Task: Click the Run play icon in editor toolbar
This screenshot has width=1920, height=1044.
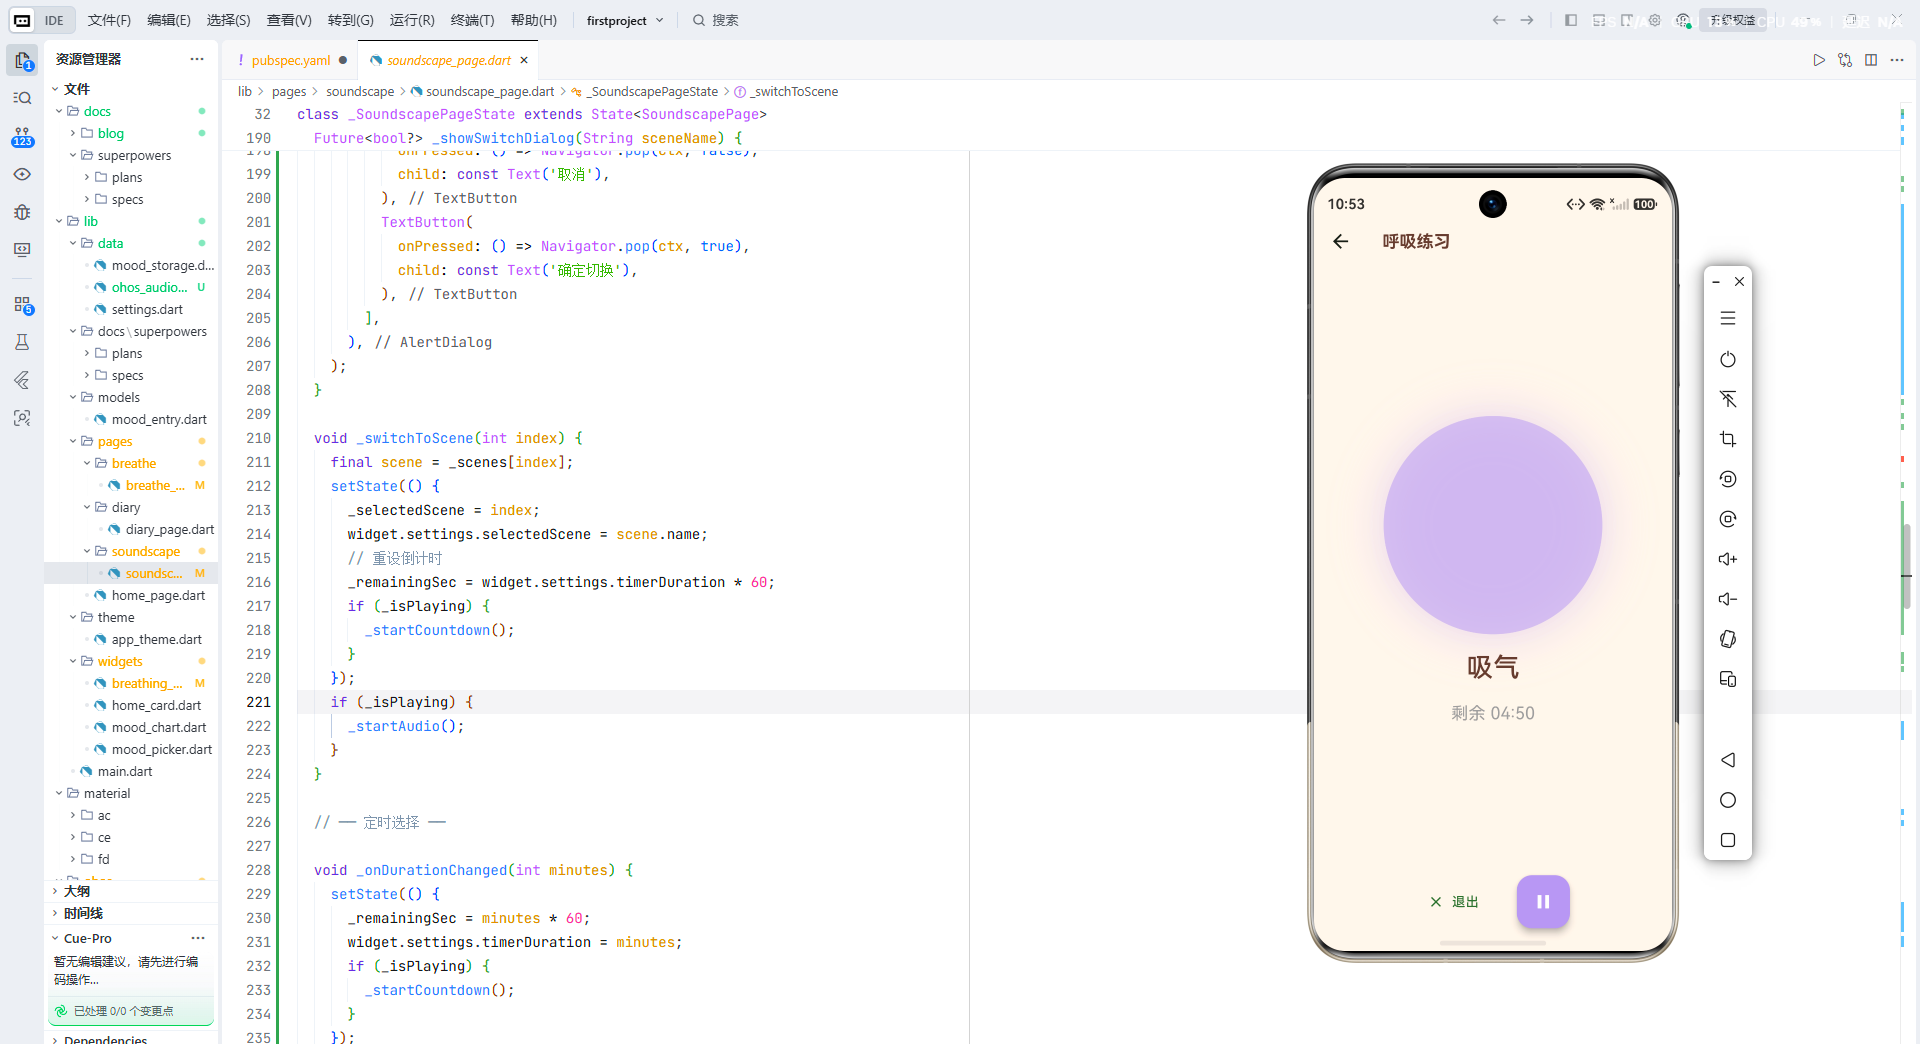Action: (x=1819, y=60)
